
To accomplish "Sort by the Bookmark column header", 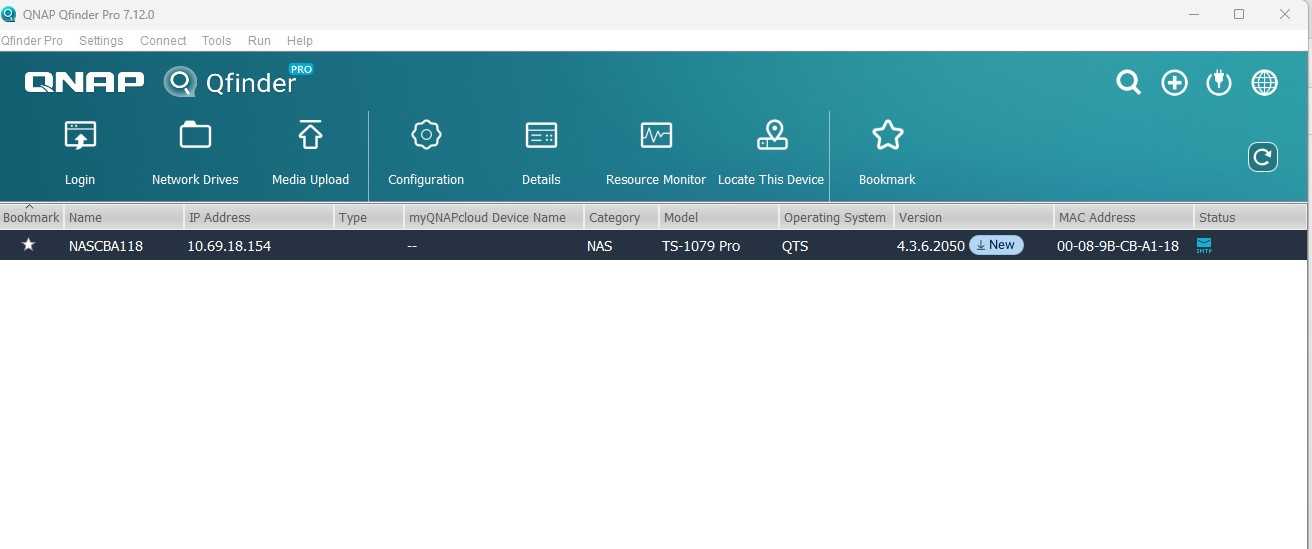I will pos(31,217).
